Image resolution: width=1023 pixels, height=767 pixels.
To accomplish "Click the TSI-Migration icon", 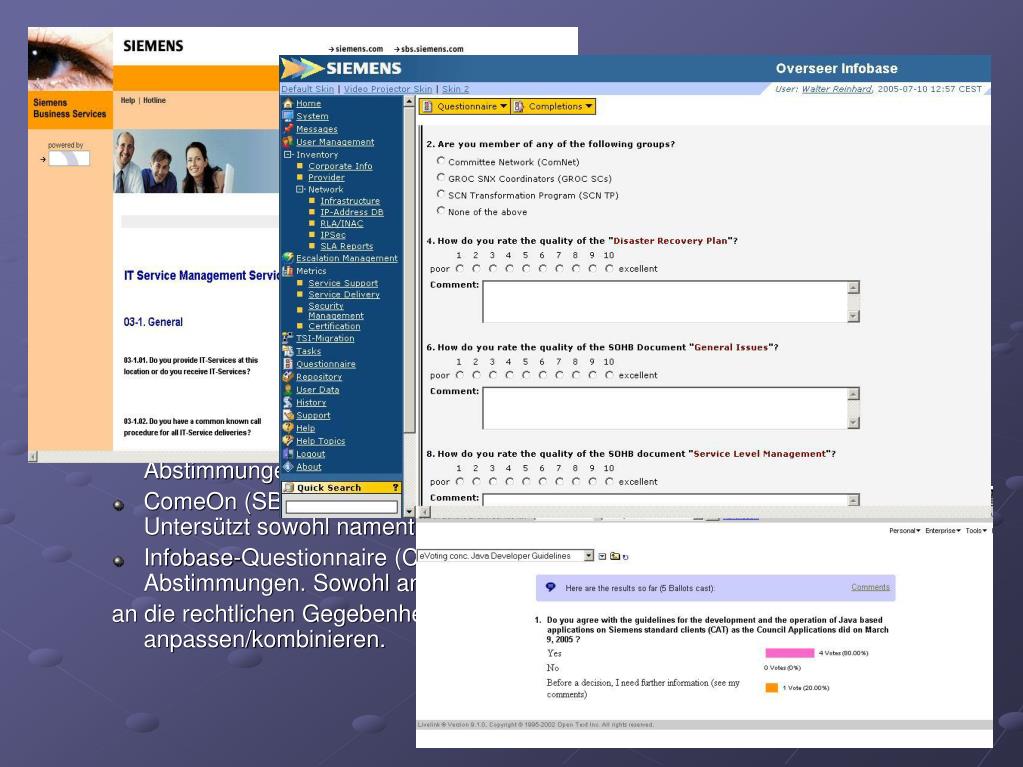I will (288, 338).
